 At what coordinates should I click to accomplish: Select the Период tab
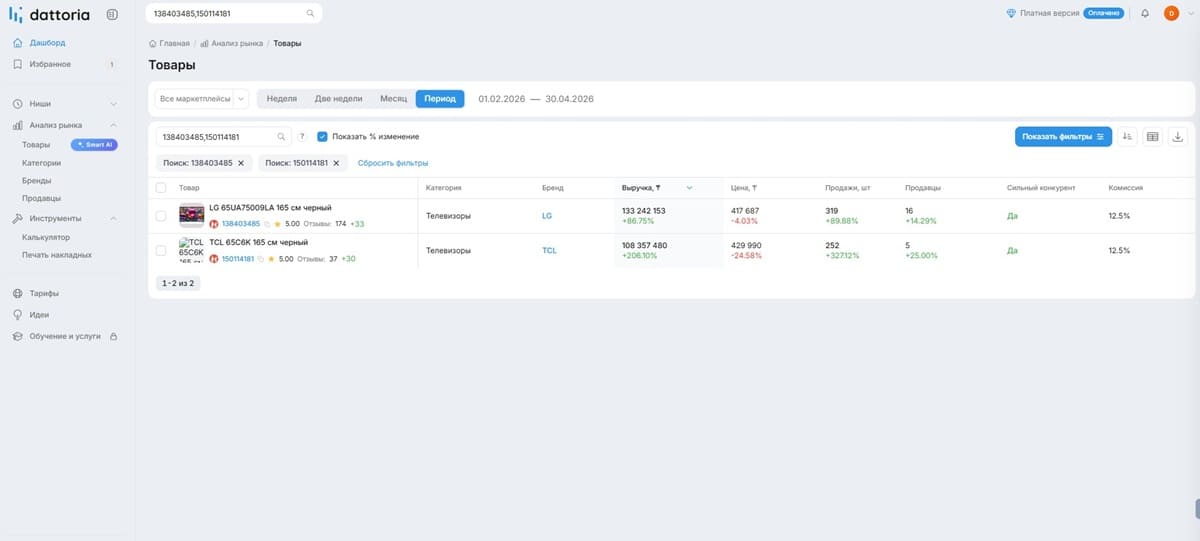[440, 99]
